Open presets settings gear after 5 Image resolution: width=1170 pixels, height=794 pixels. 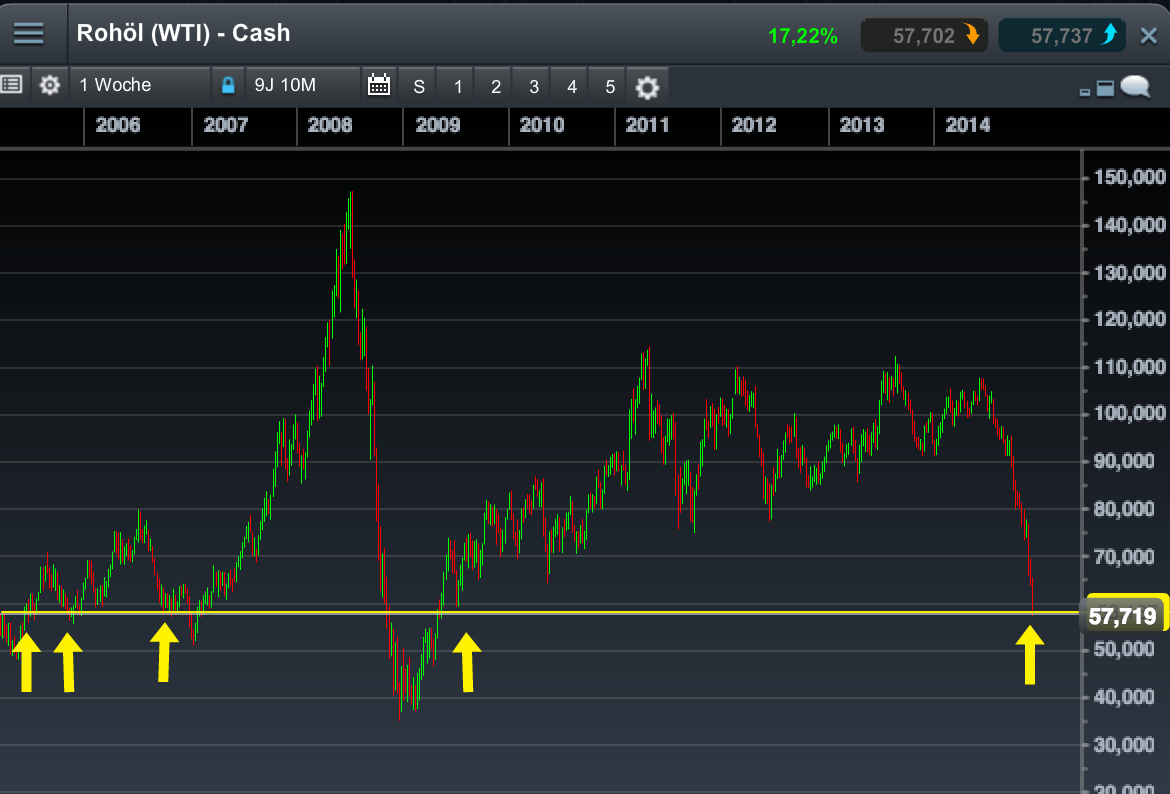tap(647, 87)
